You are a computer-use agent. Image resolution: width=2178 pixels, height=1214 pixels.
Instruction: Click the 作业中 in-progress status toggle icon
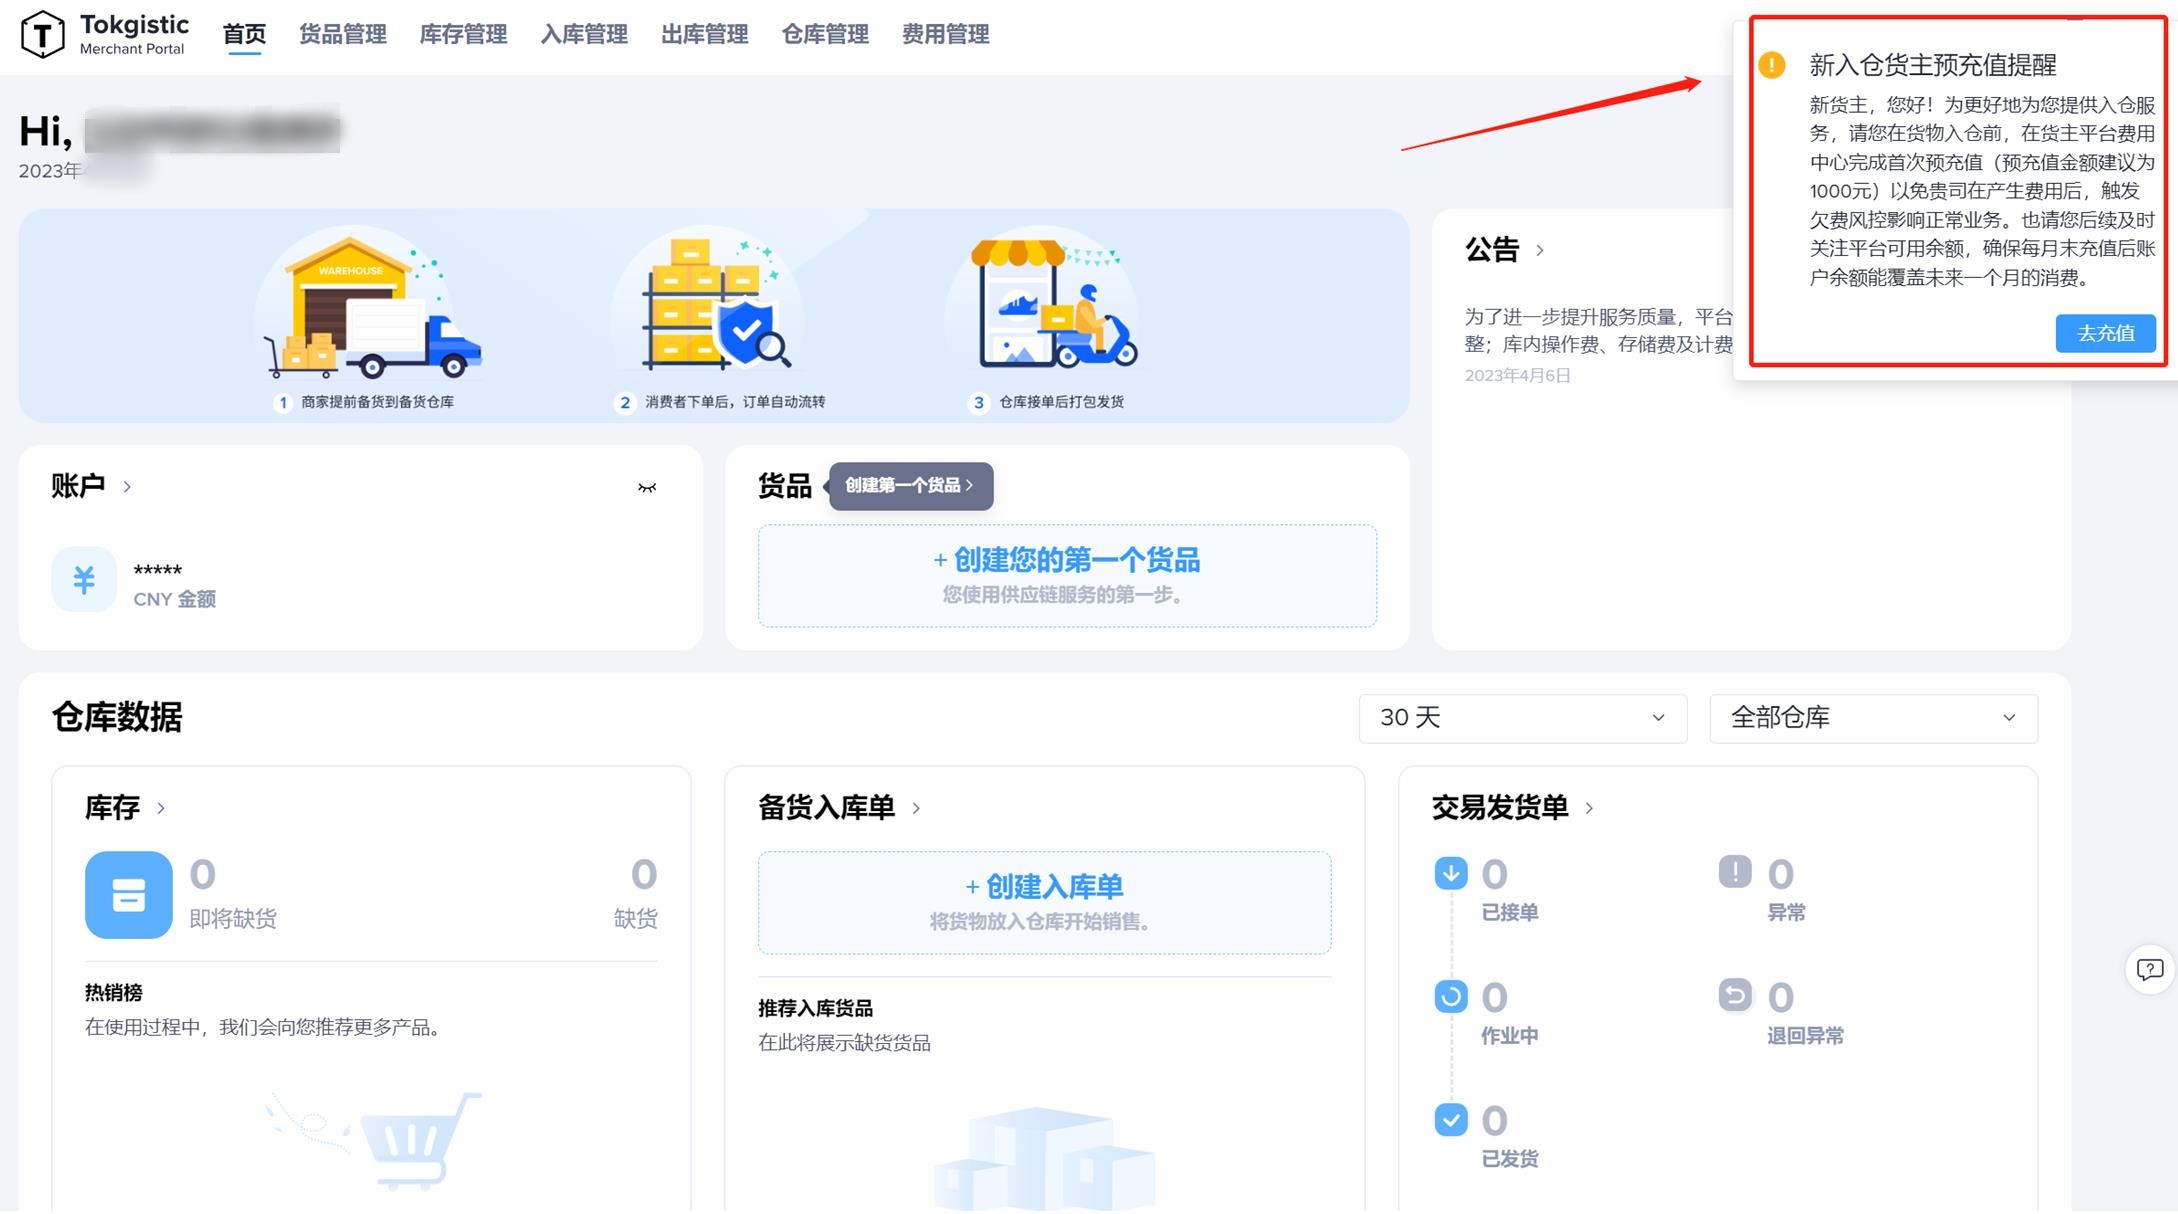1450,995
